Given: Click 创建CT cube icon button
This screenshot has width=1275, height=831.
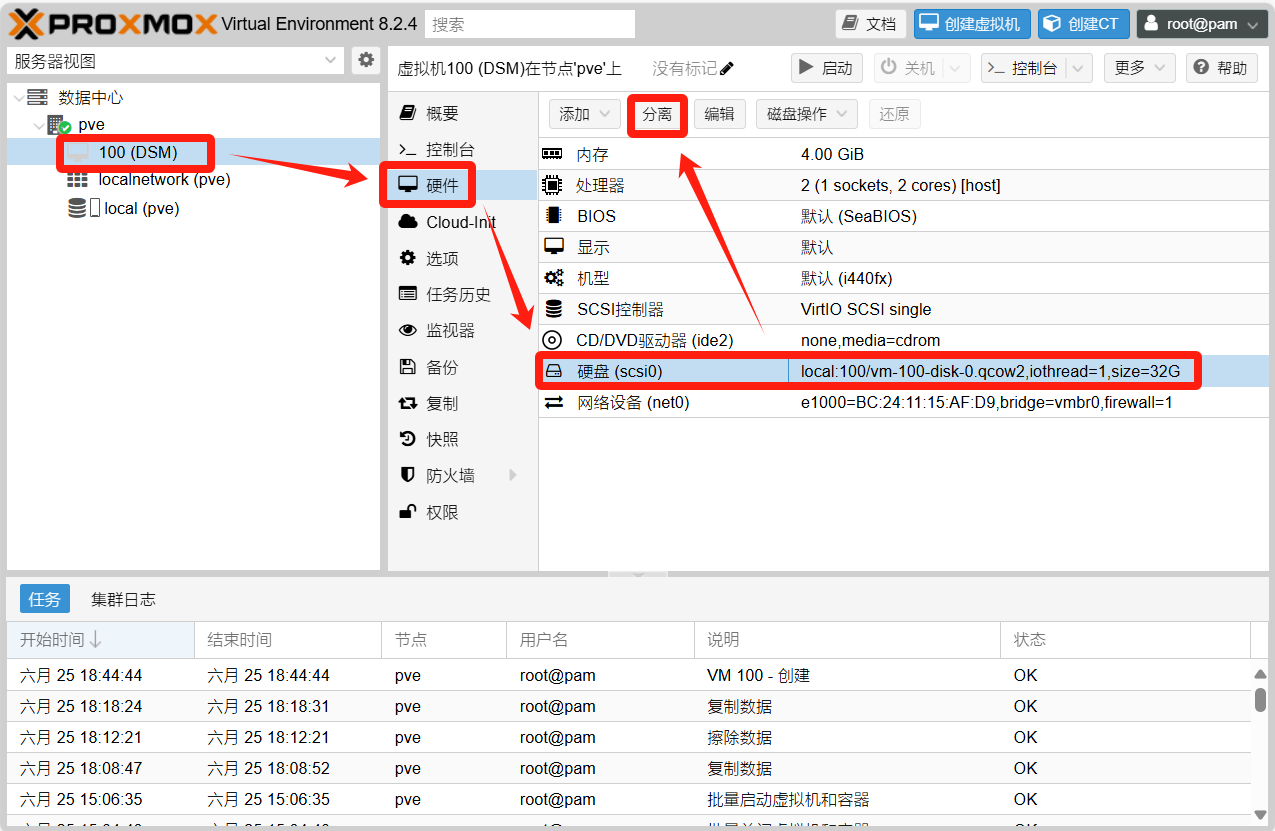Looking at the screenshot, I should pos(1083,24).
